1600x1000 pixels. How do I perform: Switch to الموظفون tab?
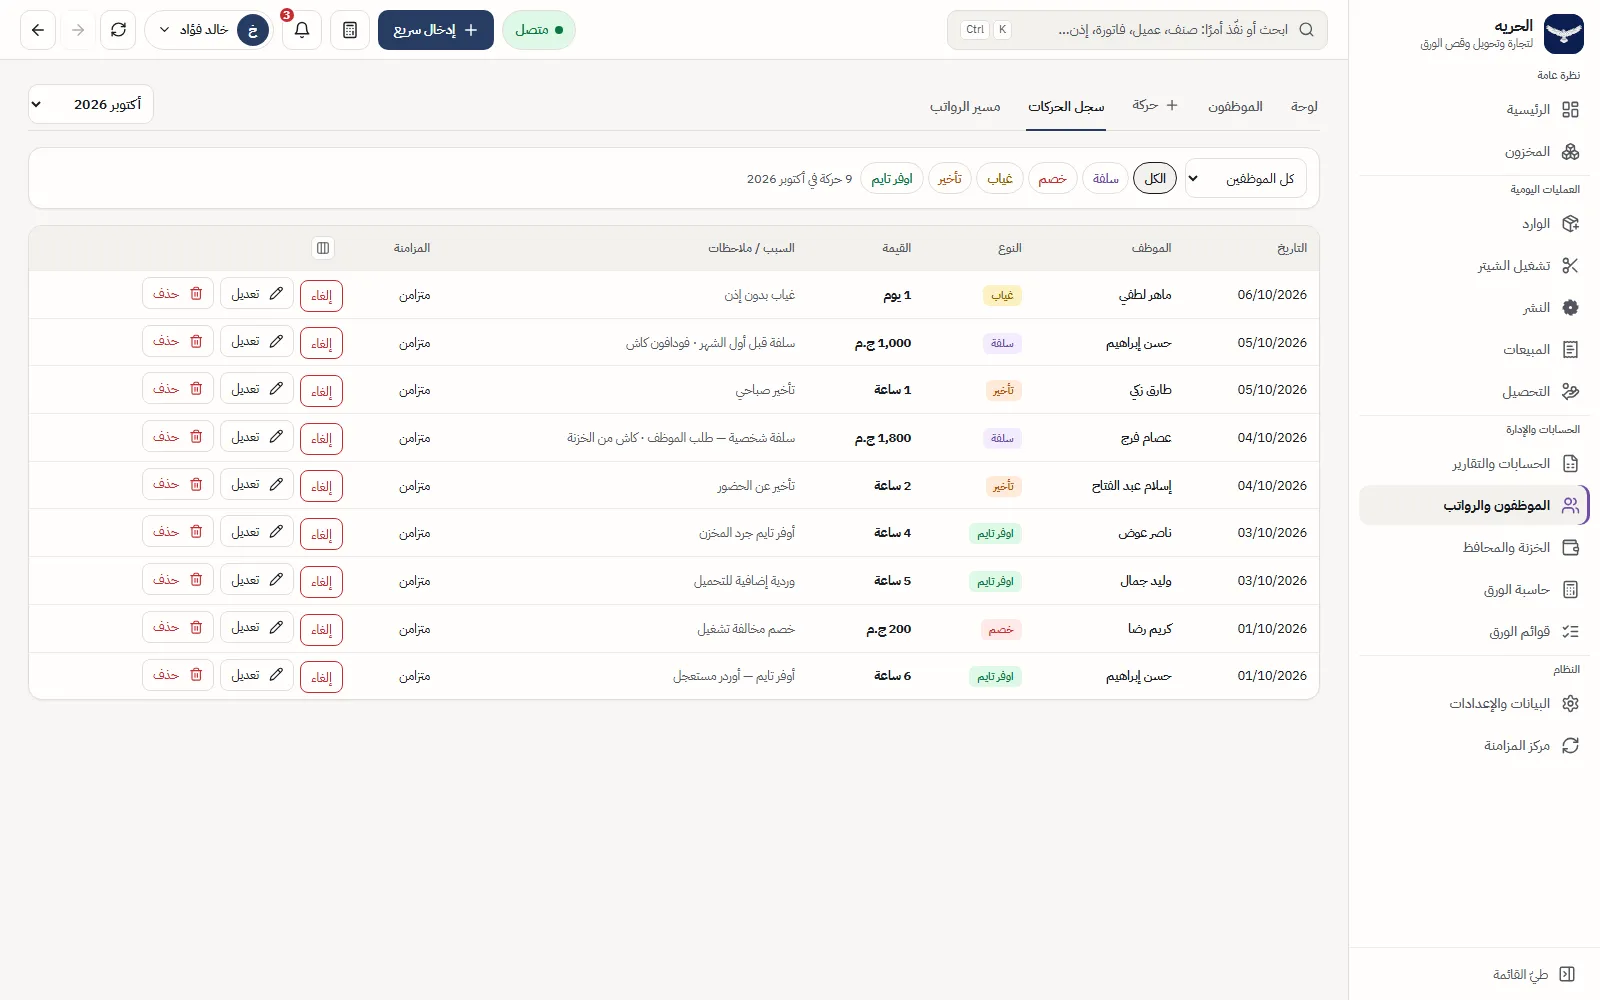click(1235, 107)
